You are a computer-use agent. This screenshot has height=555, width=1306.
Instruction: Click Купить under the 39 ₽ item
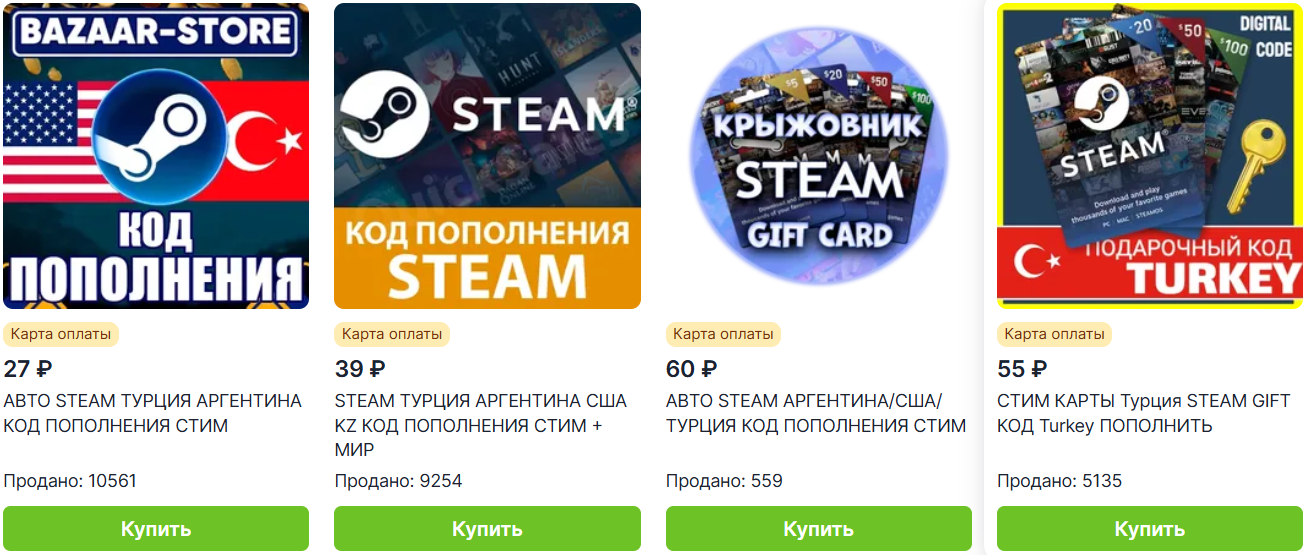[487, 528]
